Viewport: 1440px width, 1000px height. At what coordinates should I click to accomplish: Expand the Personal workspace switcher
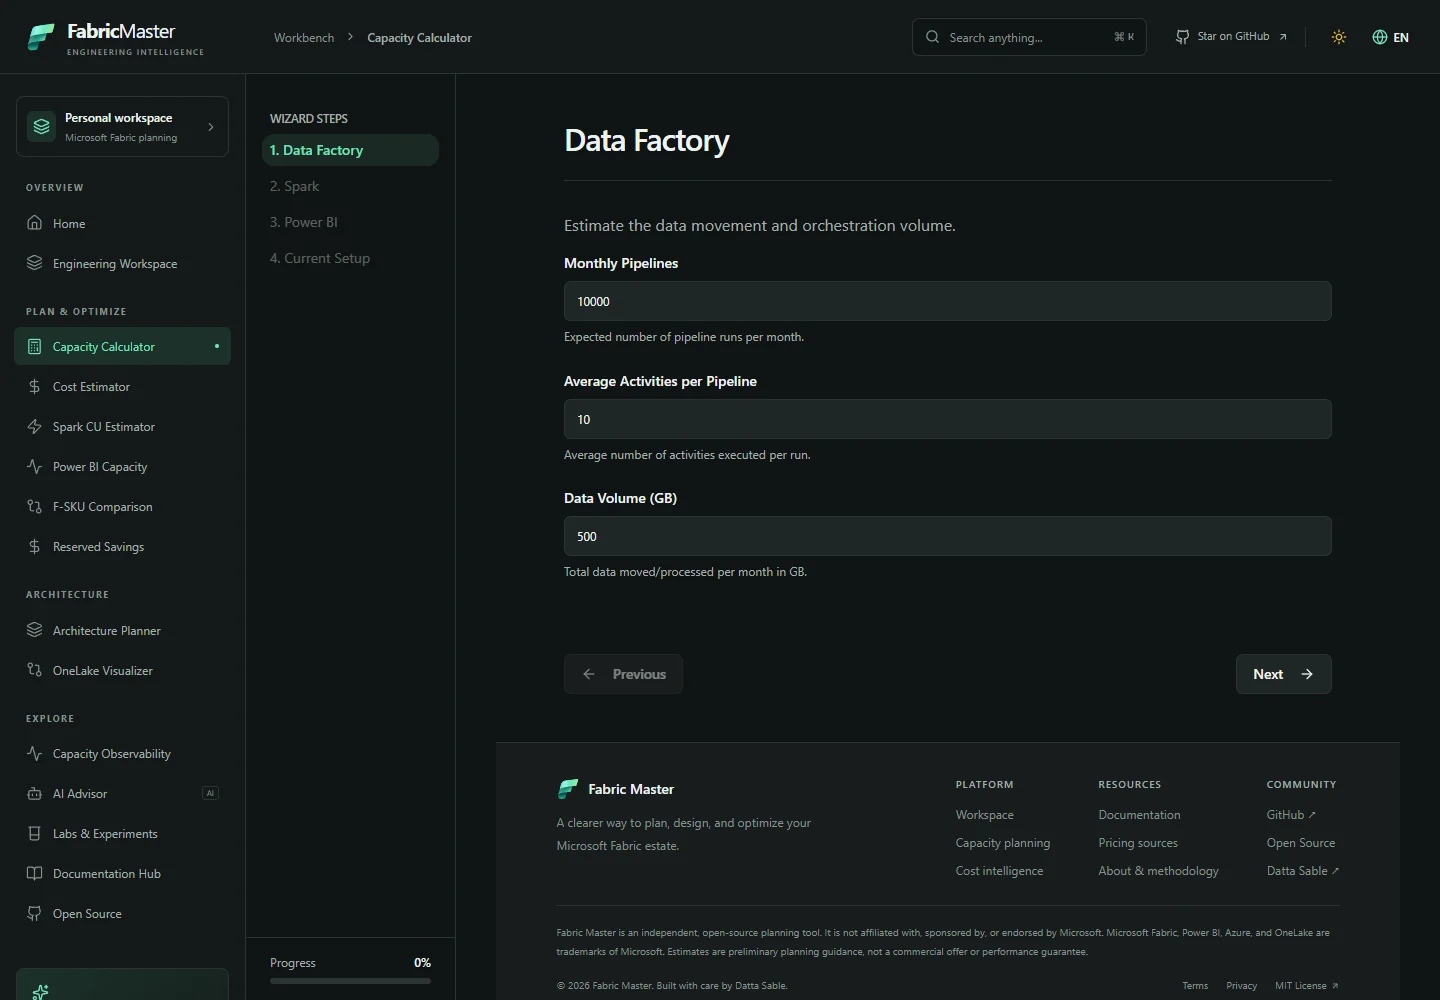click(x=122, y=126)
